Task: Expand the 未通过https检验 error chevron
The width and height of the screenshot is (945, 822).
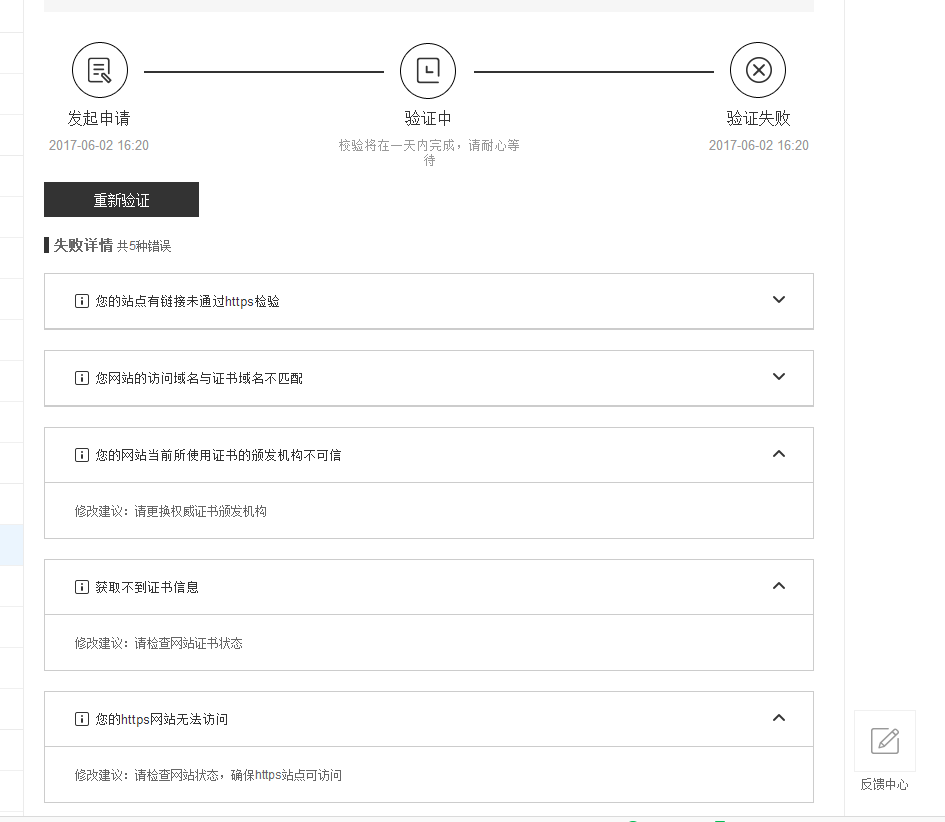Action: 779,300
